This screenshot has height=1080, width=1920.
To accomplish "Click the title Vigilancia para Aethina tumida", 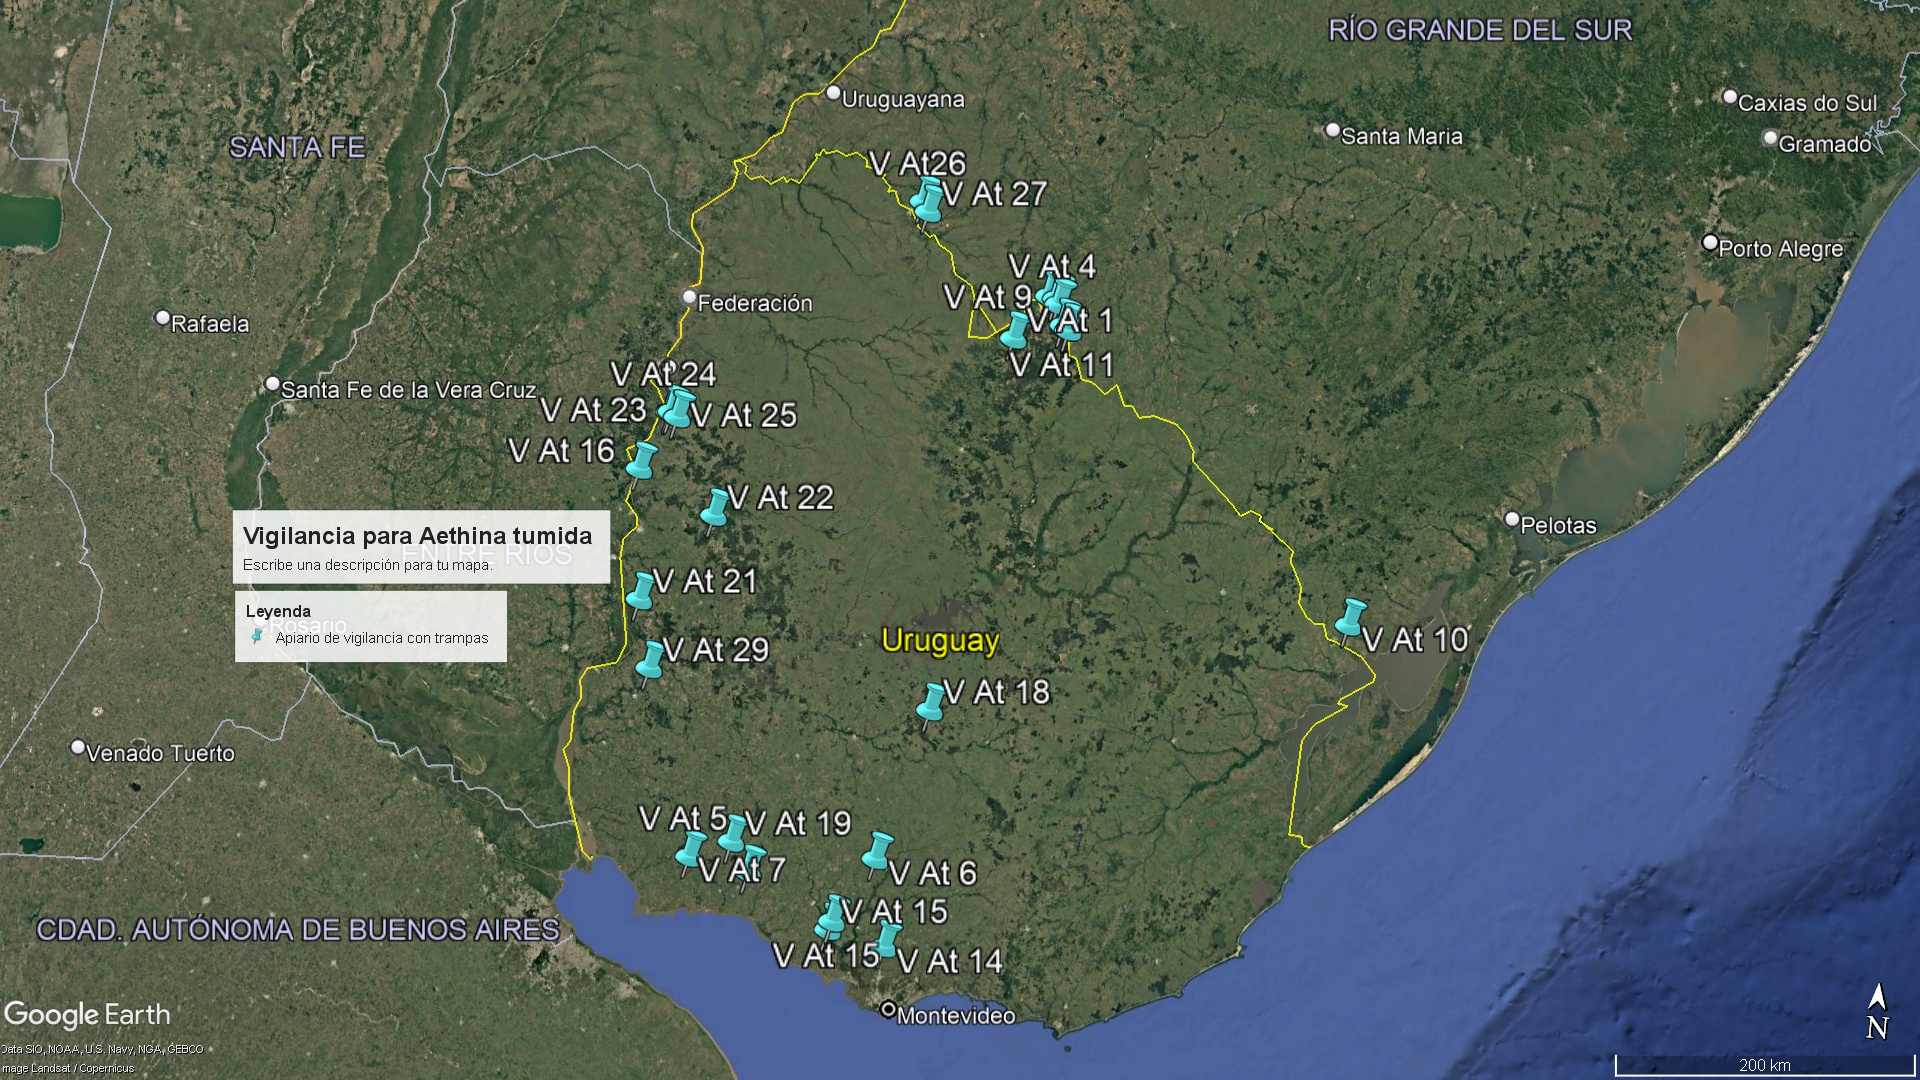I will 417,536.
